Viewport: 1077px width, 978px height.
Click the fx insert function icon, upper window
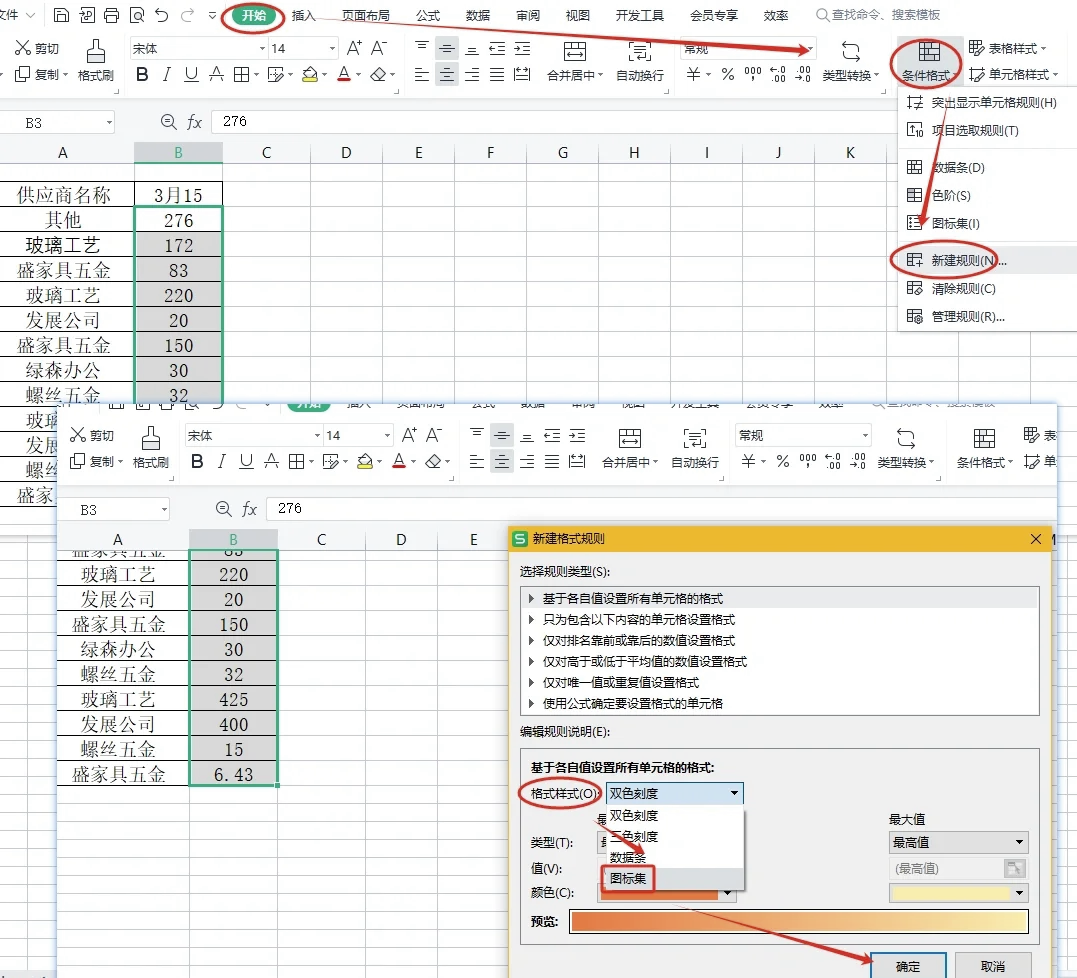click(x=194, y=122)
